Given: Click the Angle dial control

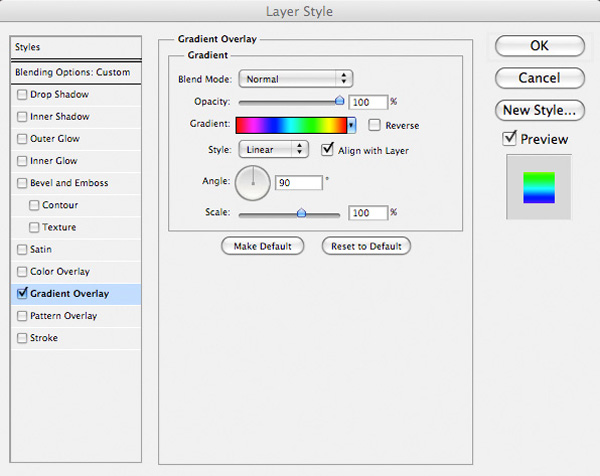Looking at the screenshot, I should 253,183.
